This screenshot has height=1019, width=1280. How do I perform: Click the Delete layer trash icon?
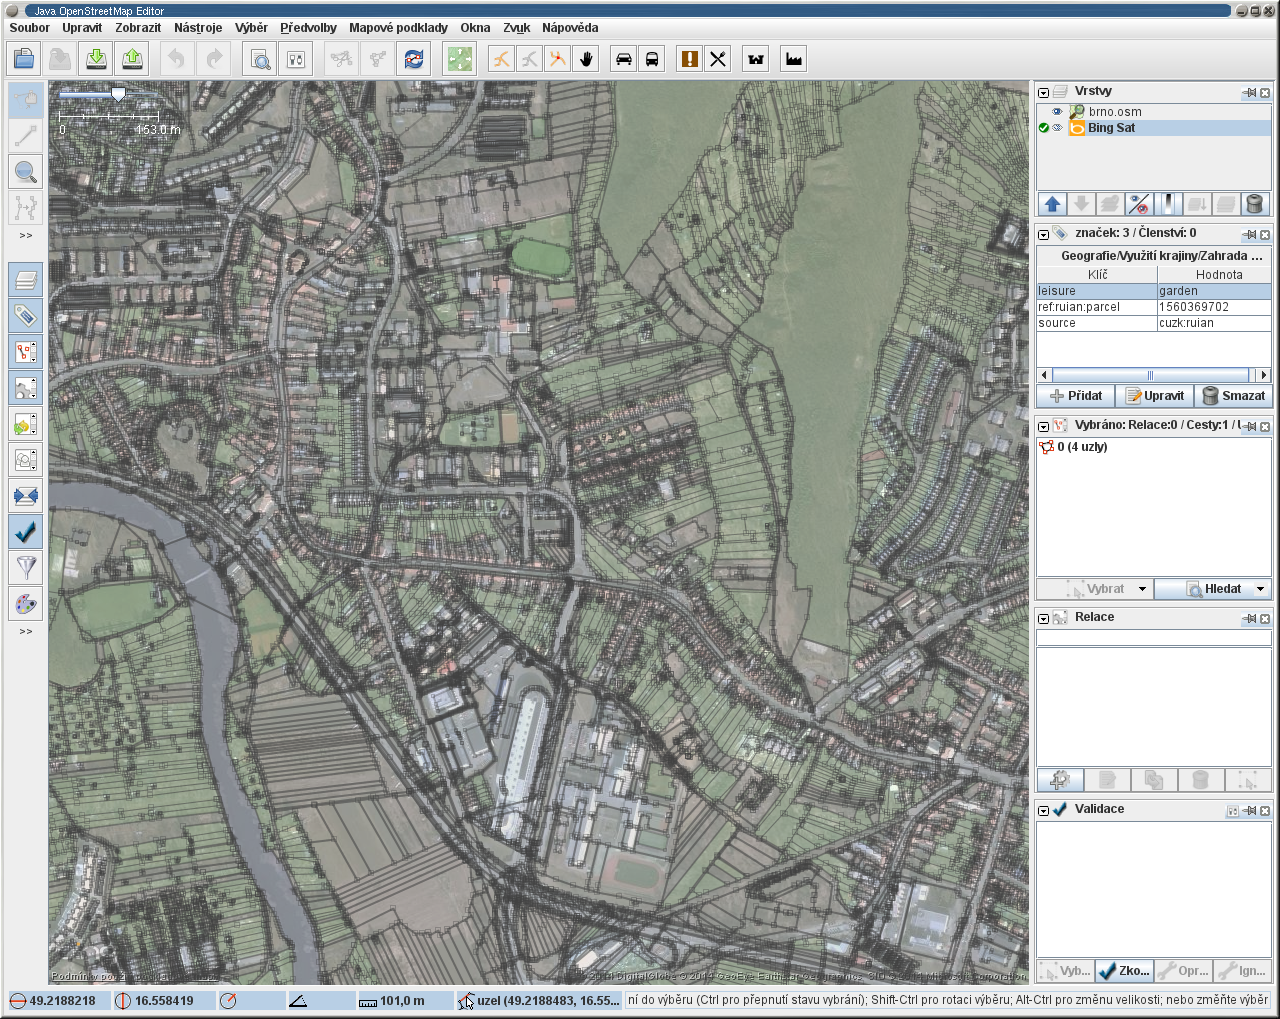click(x=1254, y=204)
